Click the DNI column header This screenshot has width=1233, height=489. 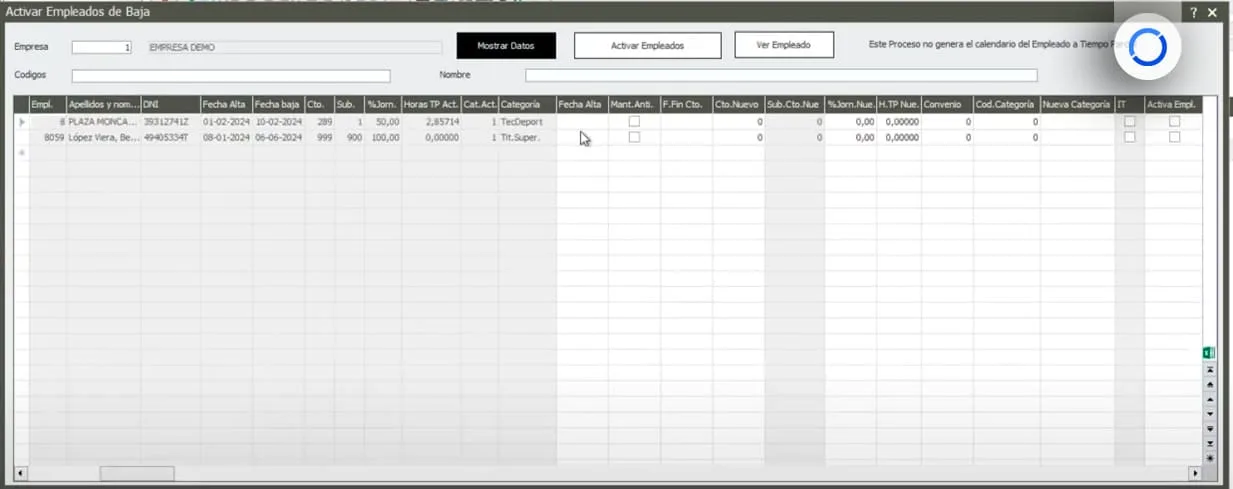pyautogui.click(x=170, y=104)
